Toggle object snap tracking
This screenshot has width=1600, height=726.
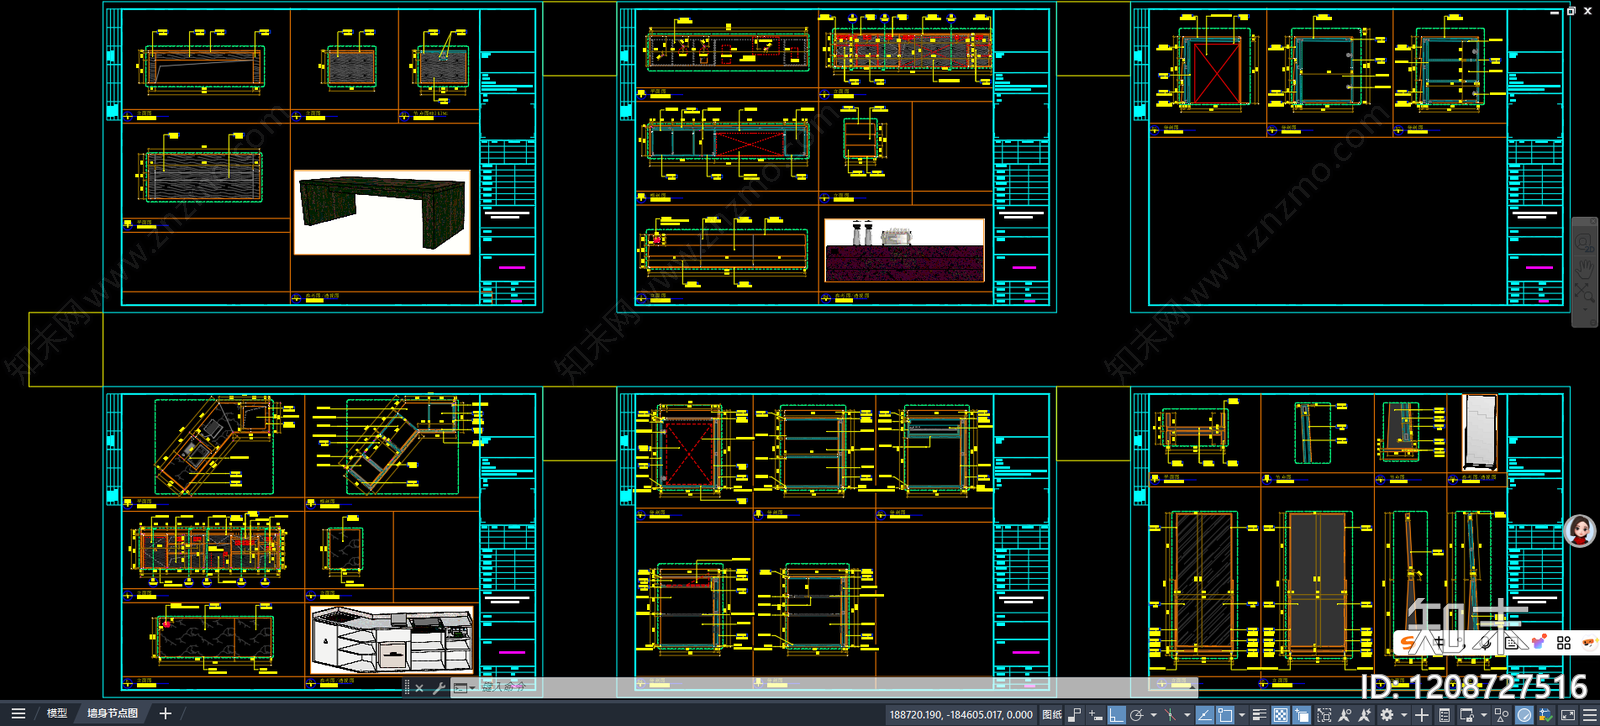coord(1205,715)
